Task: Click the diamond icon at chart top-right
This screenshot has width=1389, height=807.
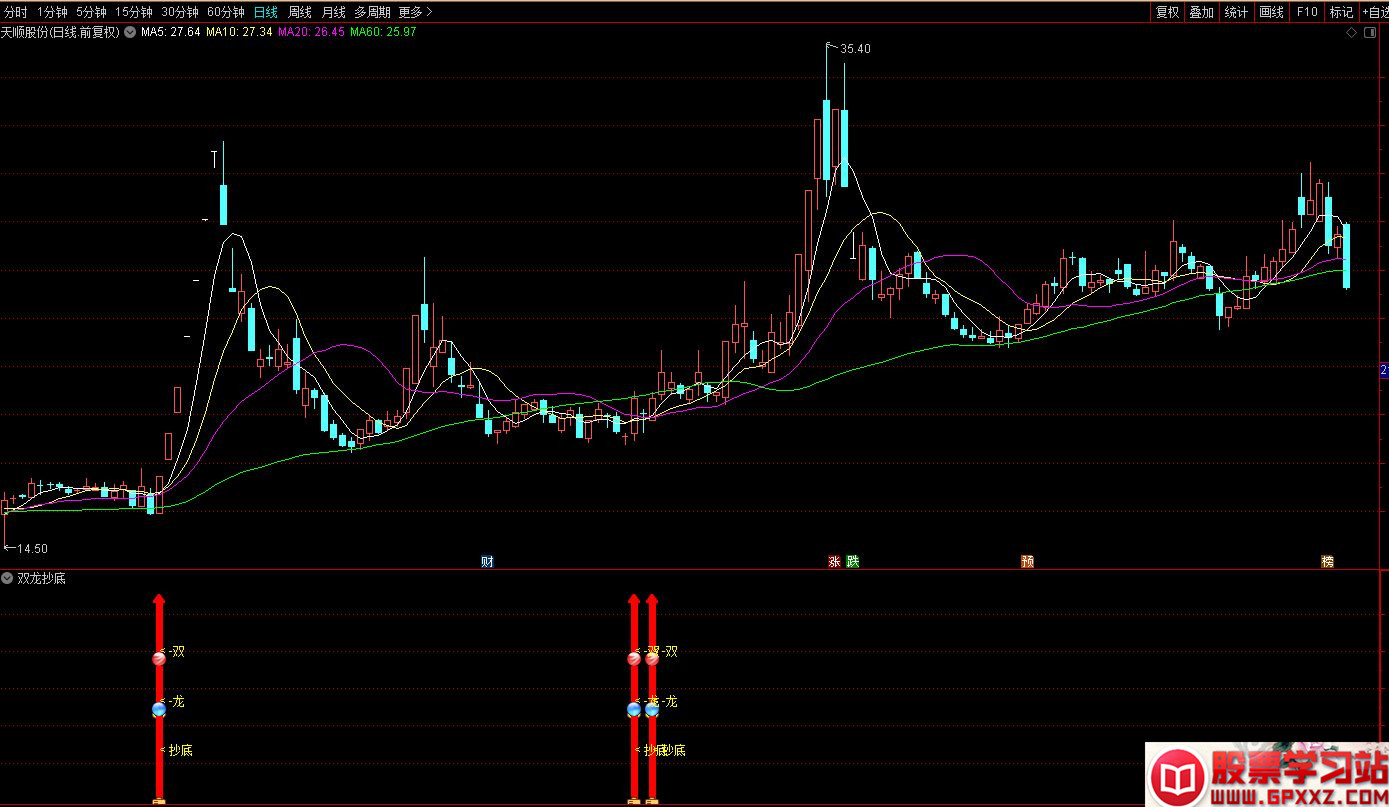Action: [x=1351, y=32]
